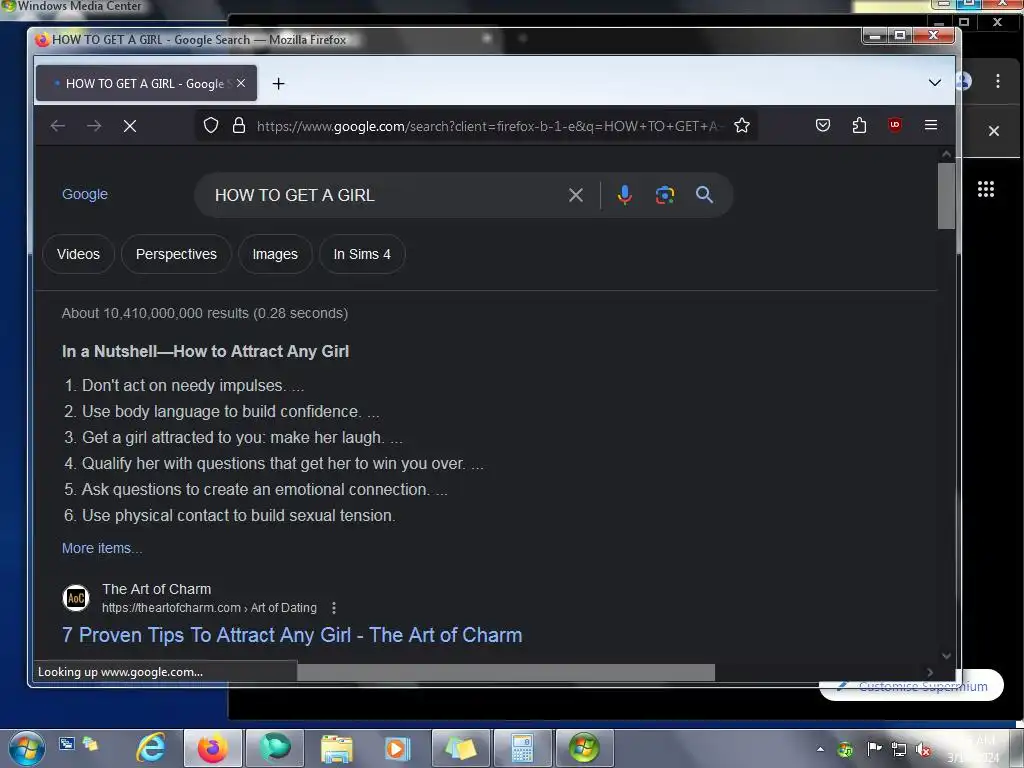Click the page vertical scrollbar up arrow
The image size is (1024, 768).
point(946,154)
